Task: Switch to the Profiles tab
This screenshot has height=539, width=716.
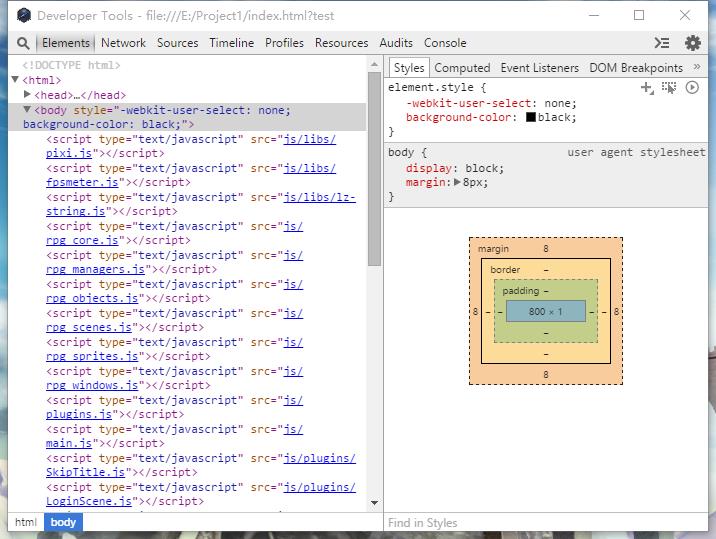Action: click(284, 43)
